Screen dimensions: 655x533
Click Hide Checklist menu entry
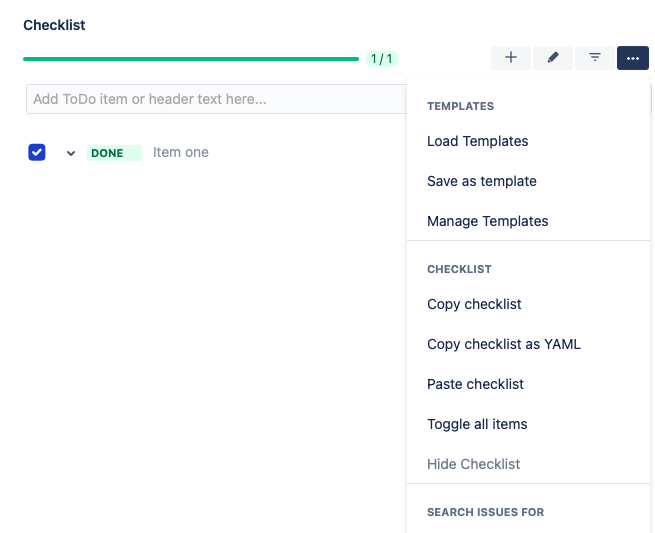473,464
